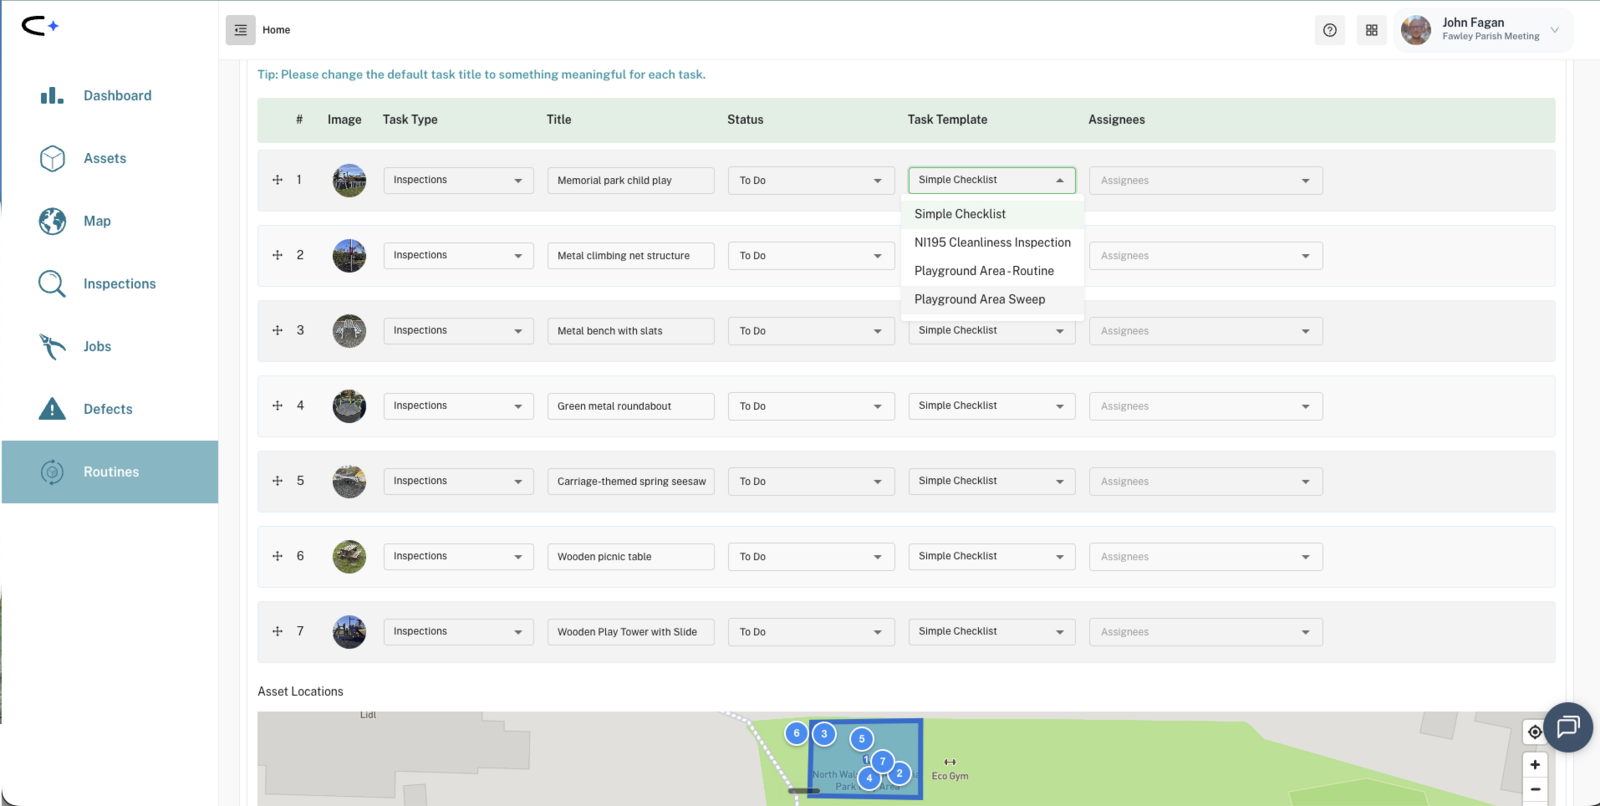Click the app logo in top-left corner
The width and height of the screenshot is (1600, 806).
[x=40, y=26]
